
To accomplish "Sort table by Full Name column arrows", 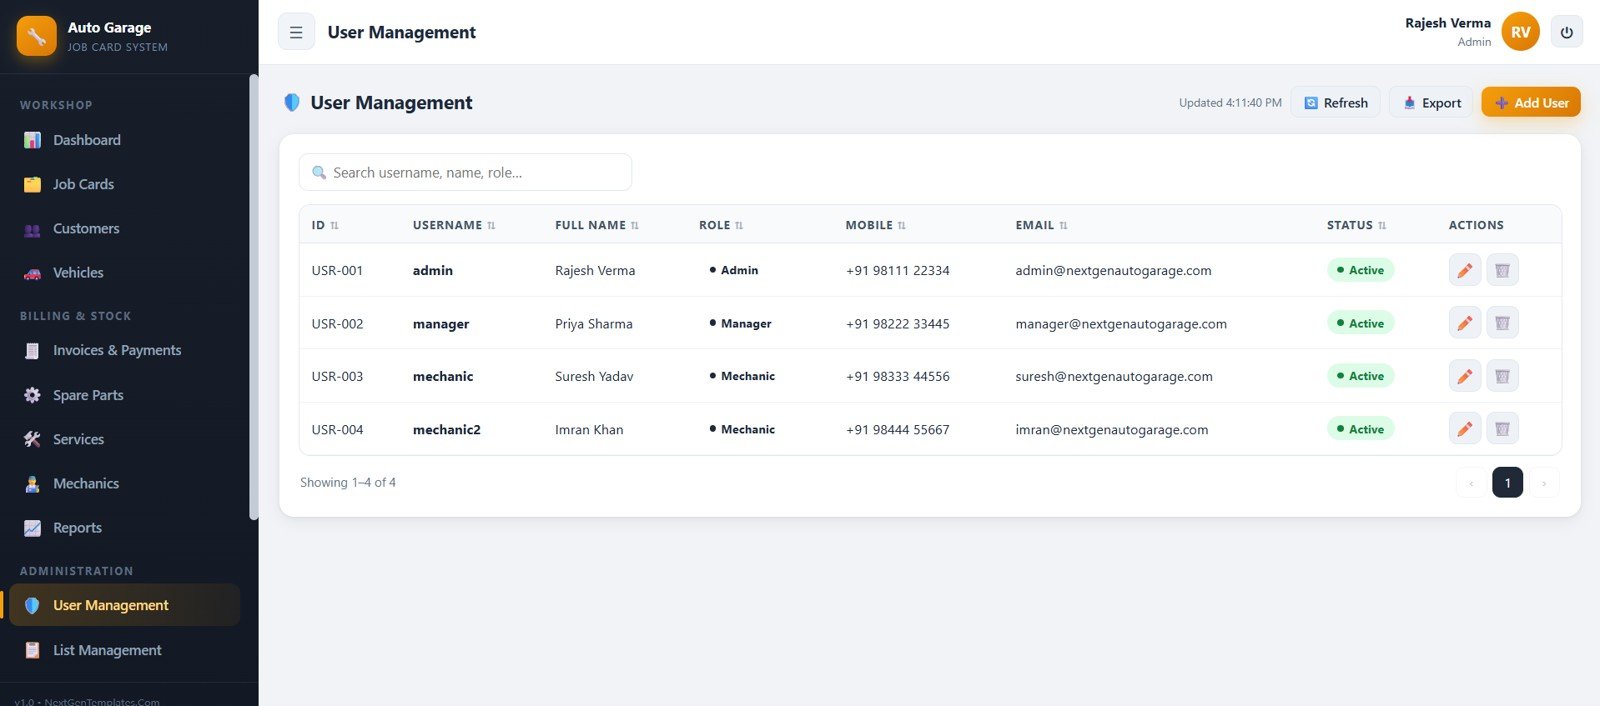I will coord(634,226).
